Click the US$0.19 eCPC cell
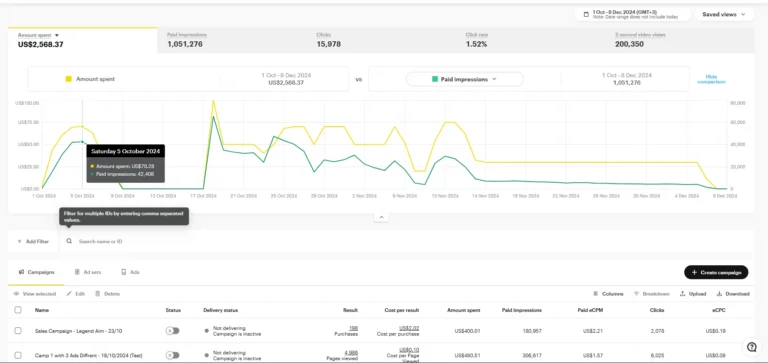The width and height of the screenshot is (768, 363). (x=716, y=331)
